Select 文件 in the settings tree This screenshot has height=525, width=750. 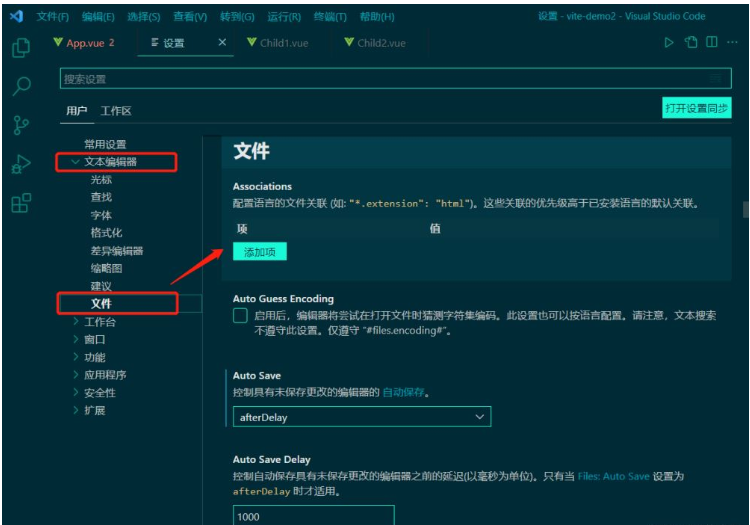pos(101,304)
